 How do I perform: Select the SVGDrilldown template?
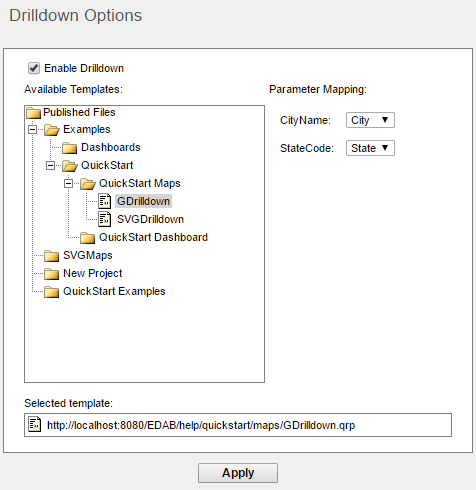pyautogui.click(x=150, y=219)
